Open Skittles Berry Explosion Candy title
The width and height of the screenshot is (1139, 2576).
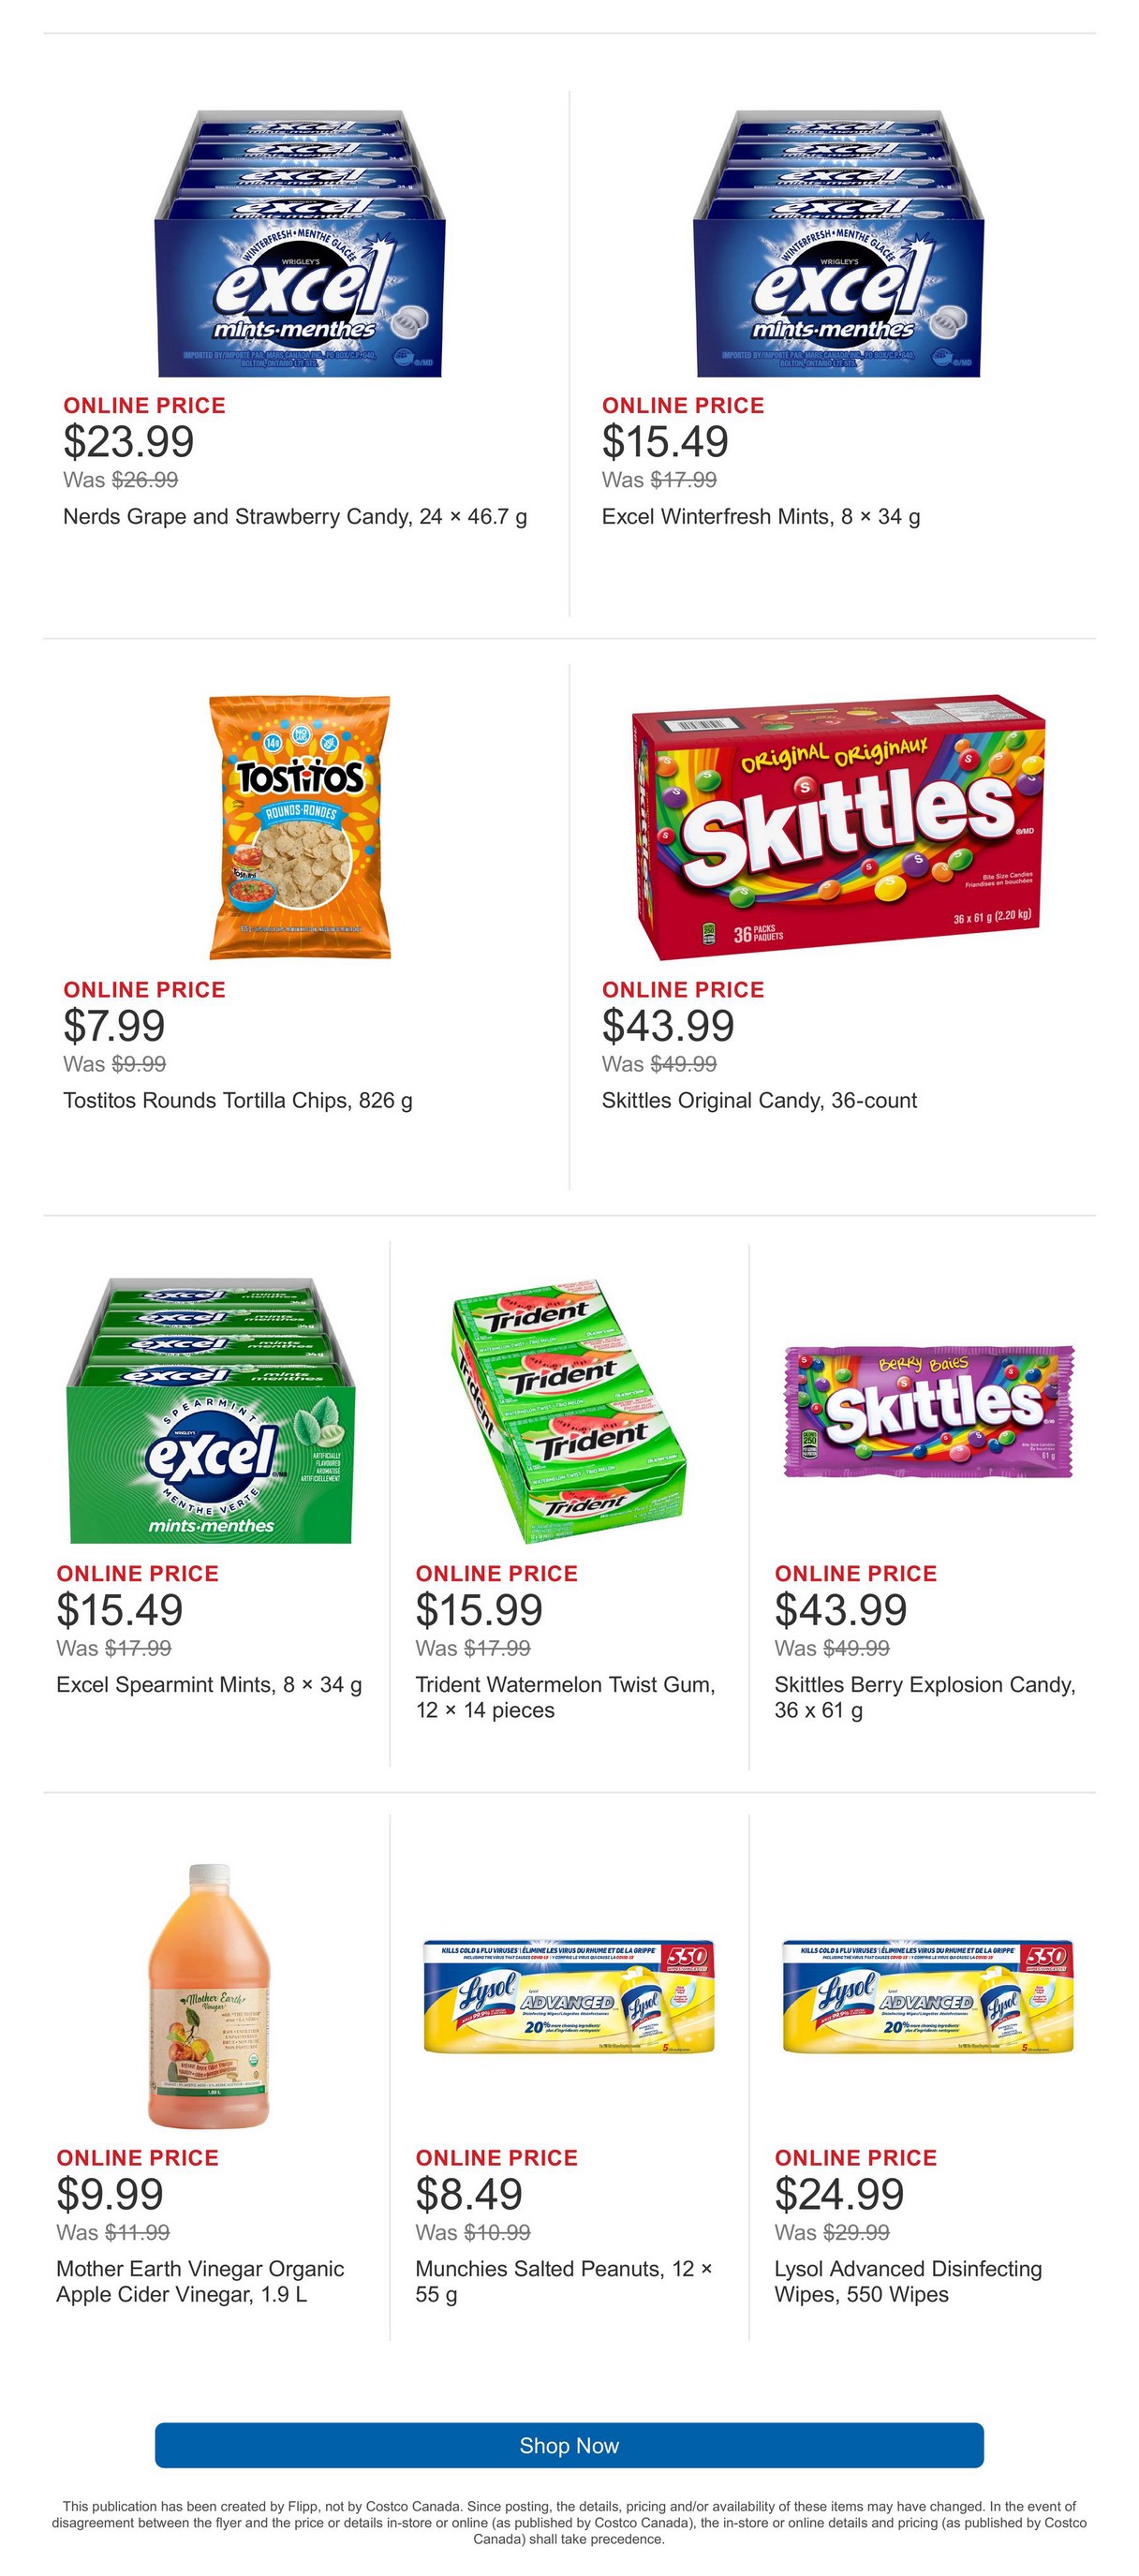click(925, 1697)
